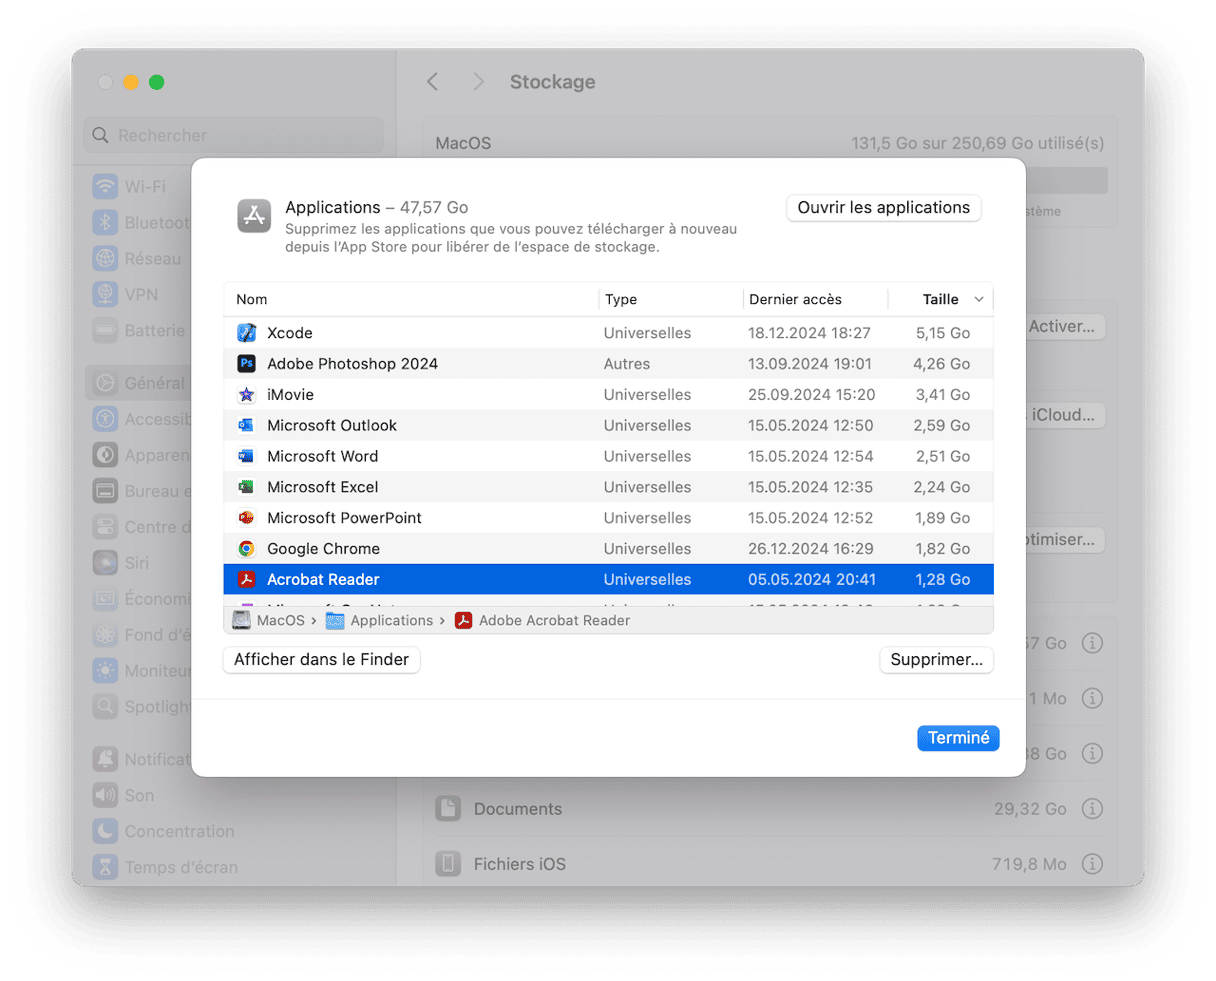Viewport: 1216px width, 981px height.
Task: Click the Xcode app icon
Action: click(x=246, y=333)
